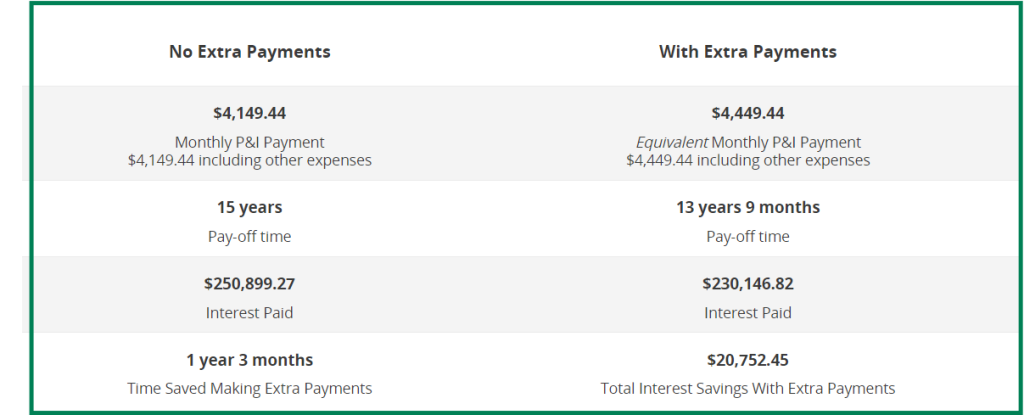Viewport: 1024px width, 415px height.
Task: Select the $230,146.82 interest amount
Action: tap(747, 283)
